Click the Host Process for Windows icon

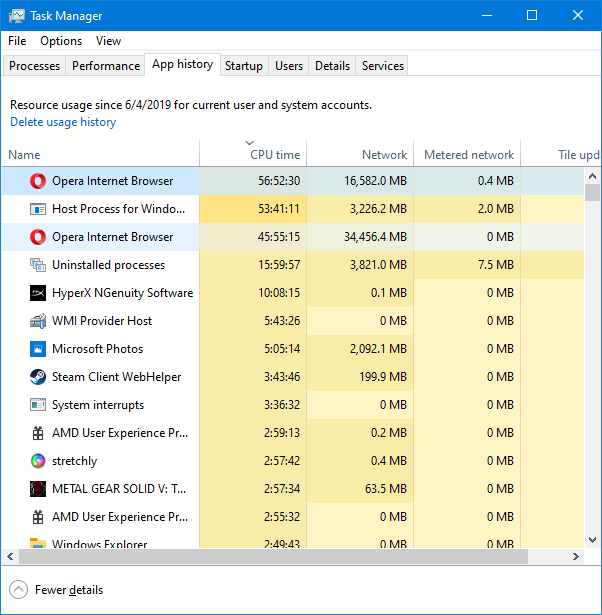[38, 209]
